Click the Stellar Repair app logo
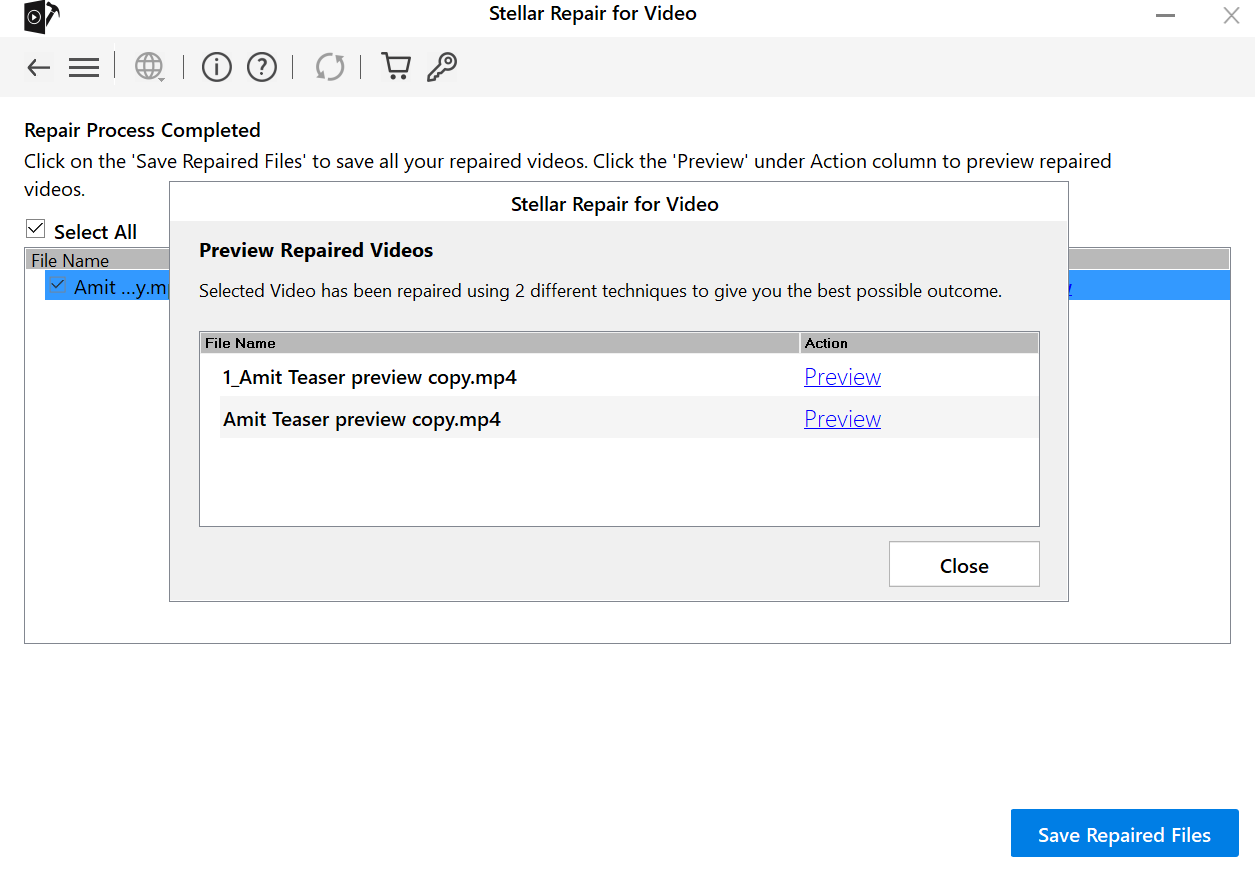The height and width of the screenshot is (887, 1255). point(41,17)
